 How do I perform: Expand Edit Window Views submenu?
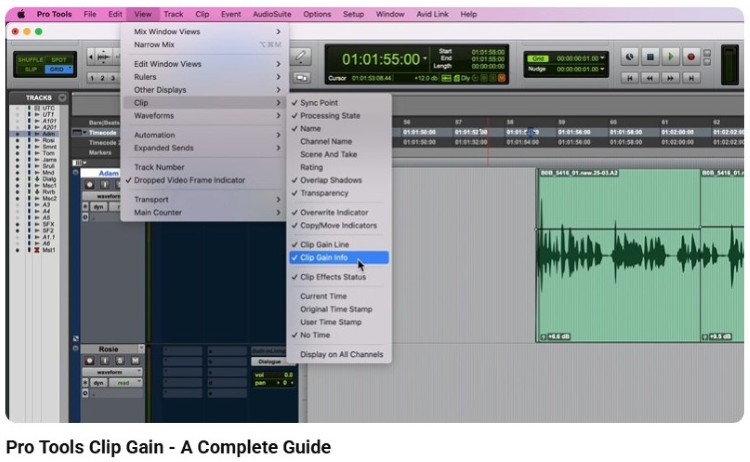pos(204,64)
